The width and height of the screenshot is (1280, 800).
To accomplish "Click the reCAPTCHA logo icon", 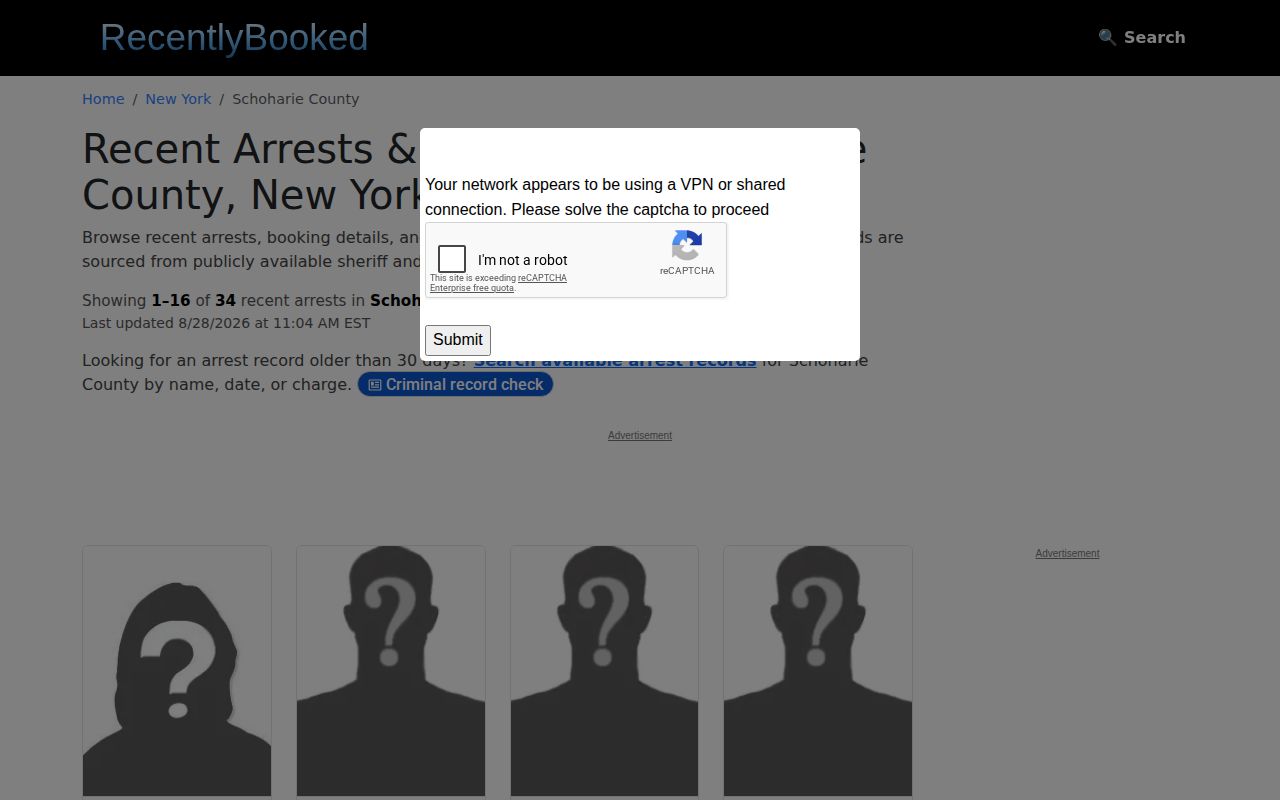I will click(x=687, y=246).
